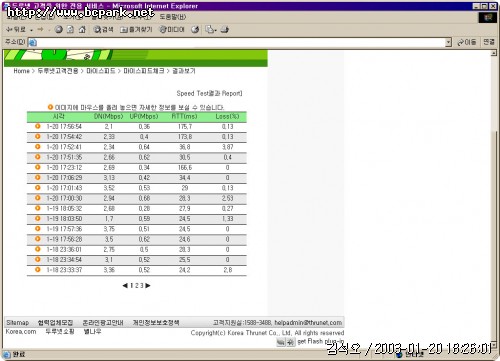Click the Back arrow toolbar button
Screen dimensions: 500x361
click(15, 30)
